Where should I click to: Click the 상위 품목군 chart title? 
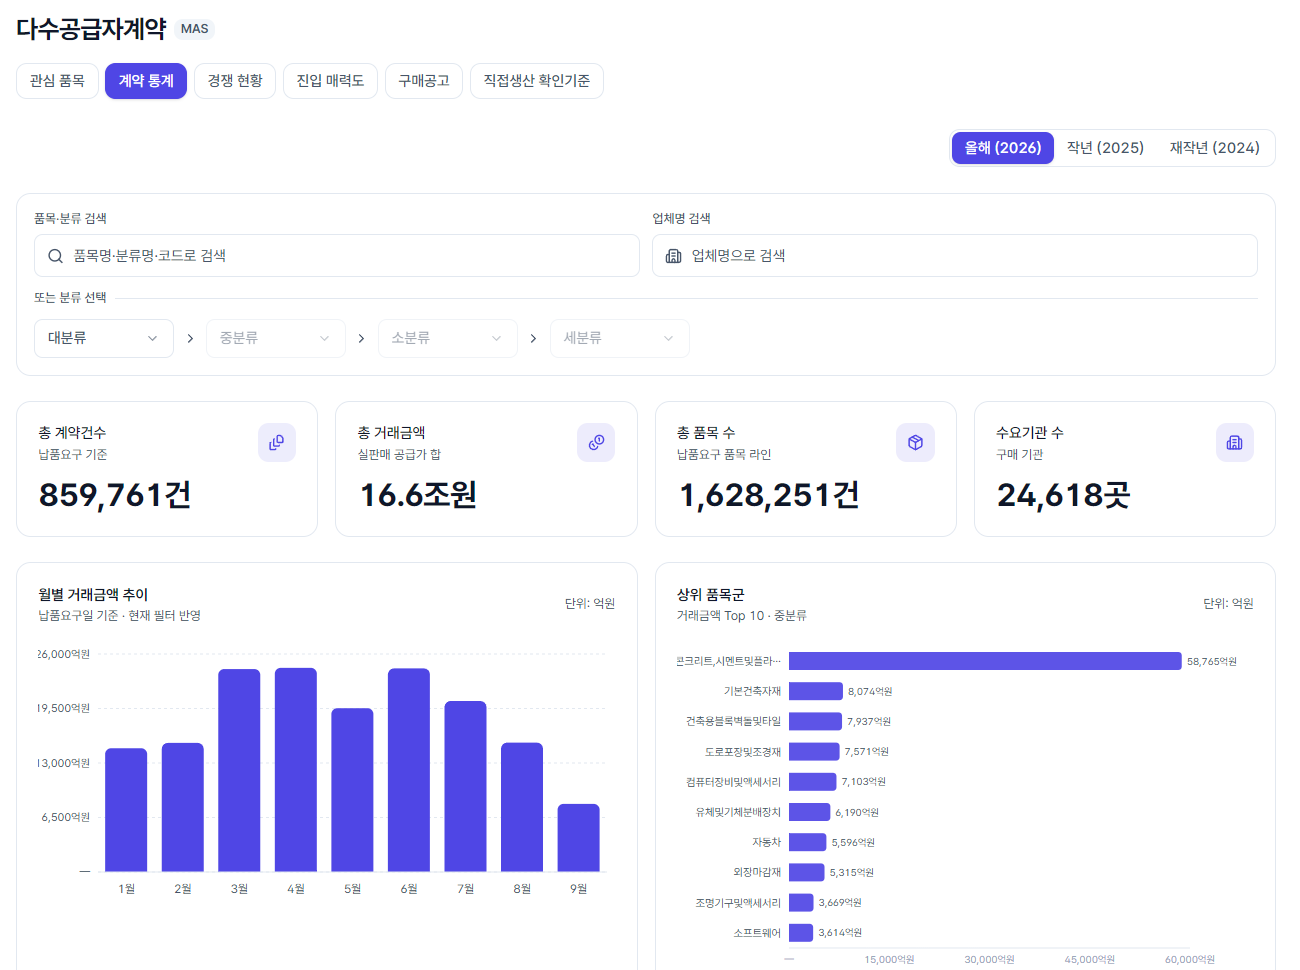(710, 595)
